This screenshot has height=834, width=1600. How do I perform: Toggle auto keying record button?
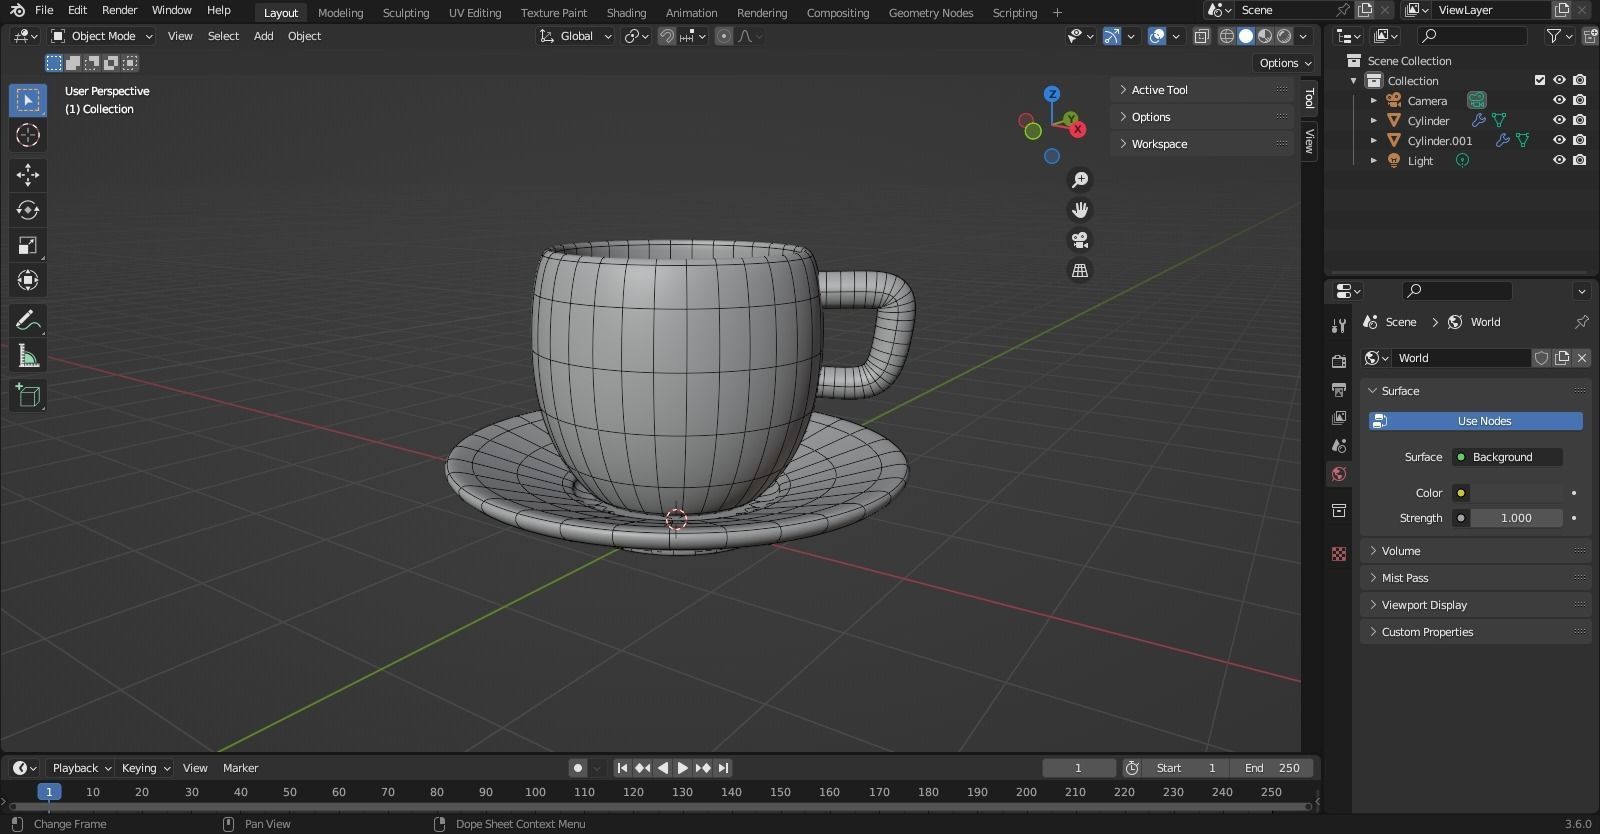pyautogui.click(x=577, y=768)
